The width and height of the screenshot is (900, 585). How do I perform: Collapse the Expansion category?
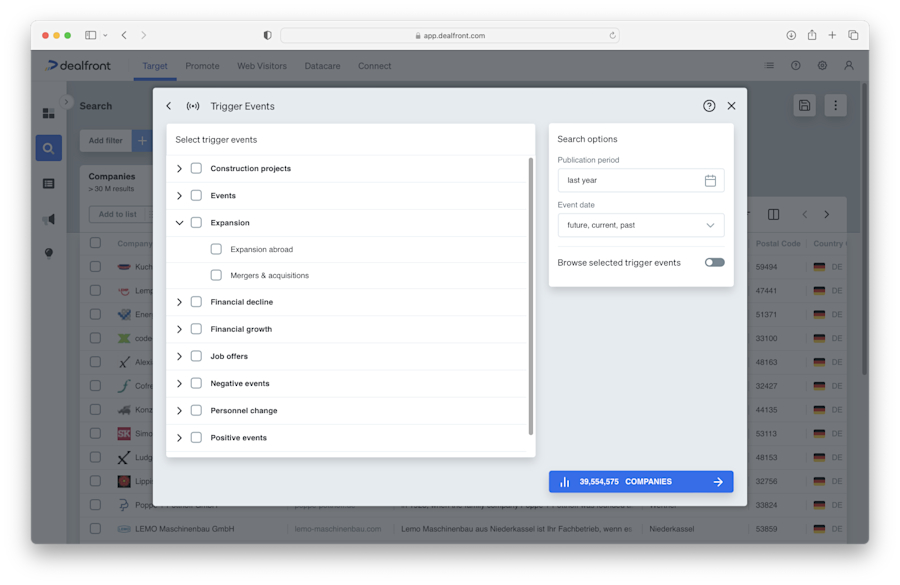coord(180,222)
